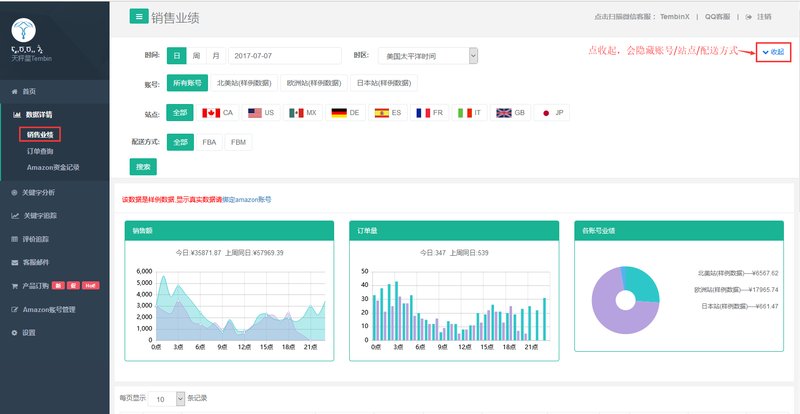This screenshot has width=800, height=414.
Task: Click the 销售业绩 page title
Action: click(x=175, y=18)
